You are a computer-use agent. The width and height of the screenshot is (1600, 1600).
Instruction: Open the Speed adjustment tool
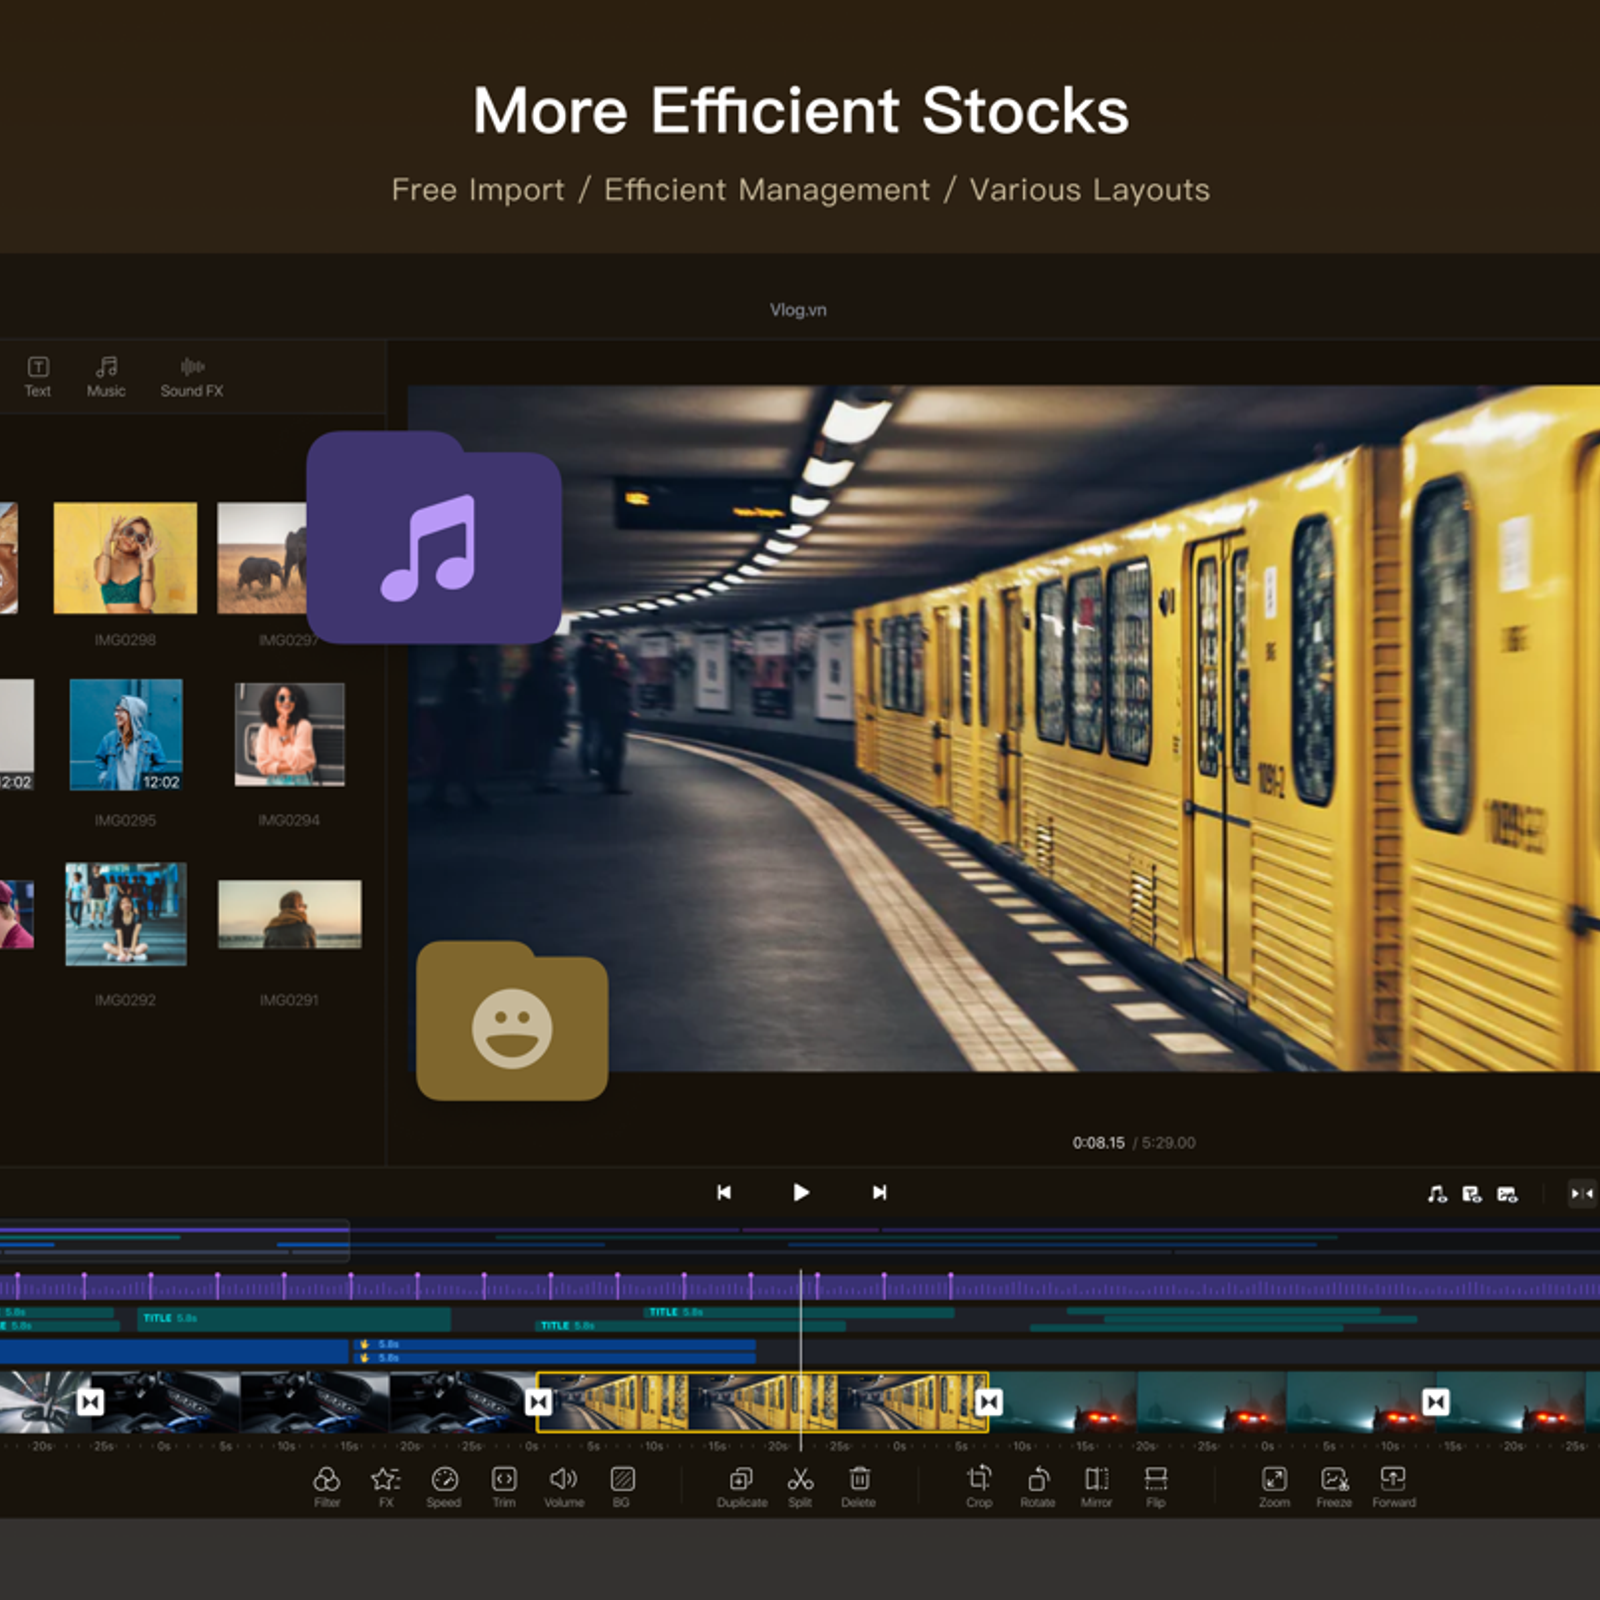point(444,1485)
